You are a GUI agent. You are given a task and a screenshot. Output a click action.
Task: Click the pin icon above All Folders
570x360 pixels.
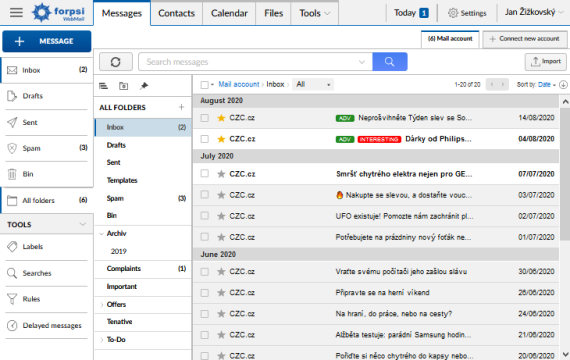(x=144, y=86)
